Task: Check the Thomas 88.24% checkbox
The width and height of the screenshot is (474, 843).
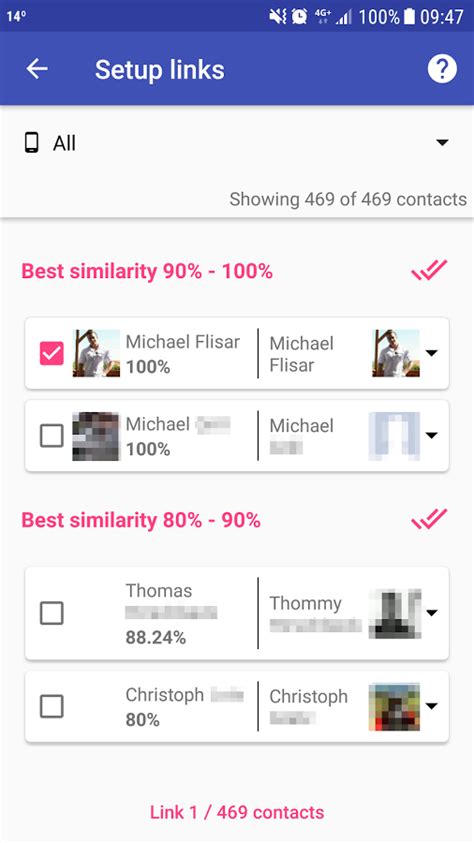Action: click(52, 613)
